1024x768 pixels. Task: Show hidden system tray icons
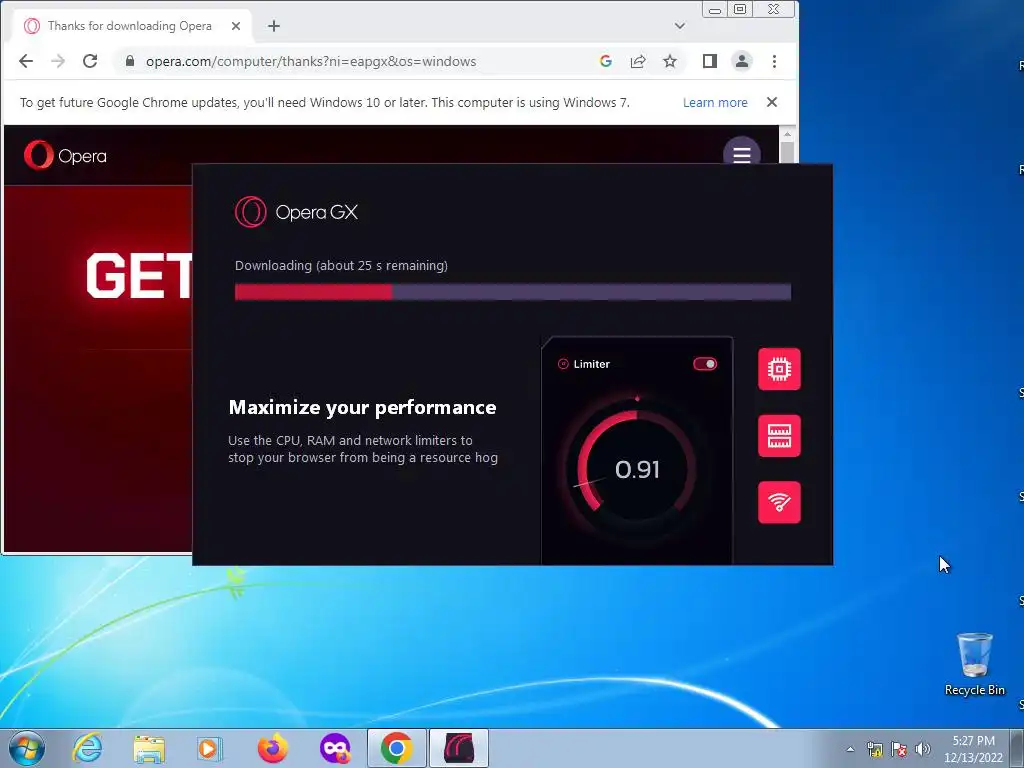point(850,749)
